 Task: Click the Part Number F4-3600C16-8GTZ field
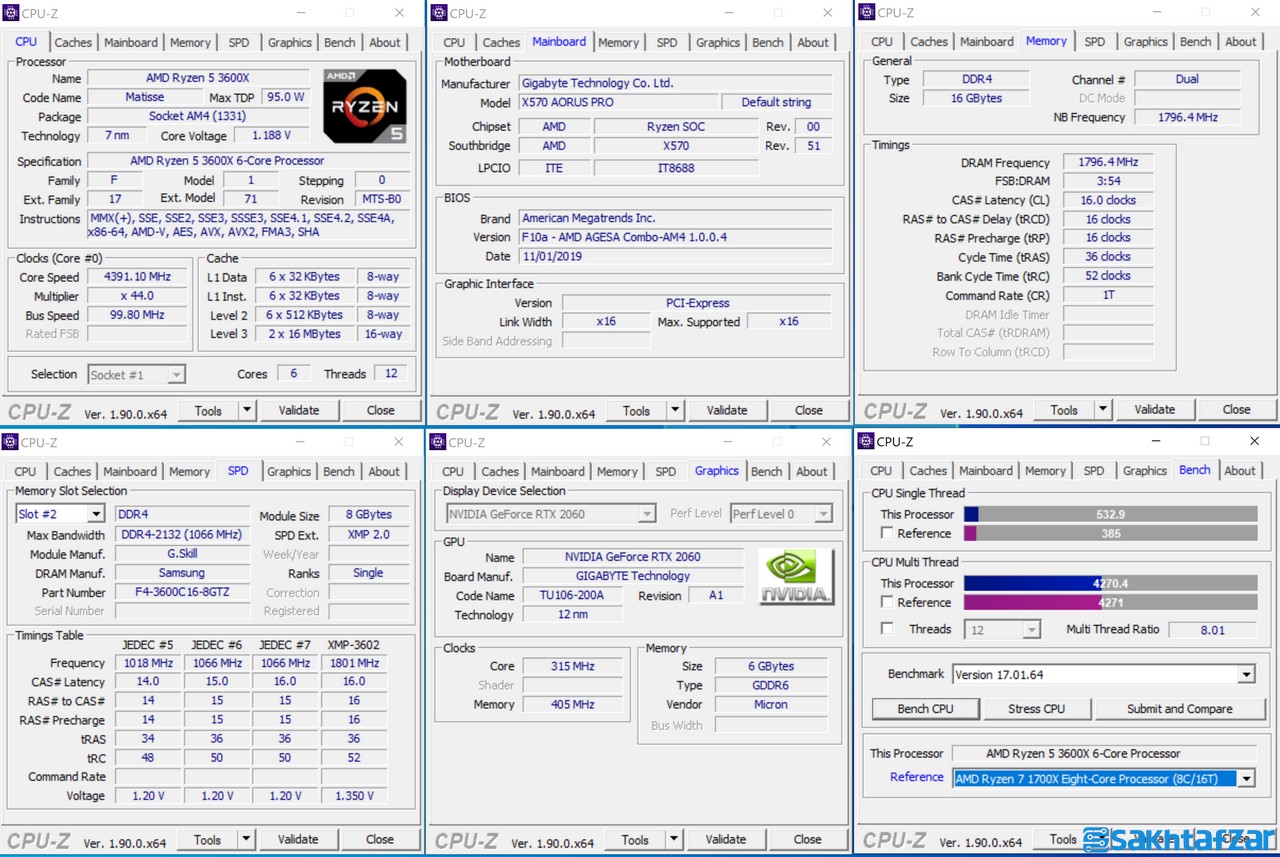[x=182, y=592]
